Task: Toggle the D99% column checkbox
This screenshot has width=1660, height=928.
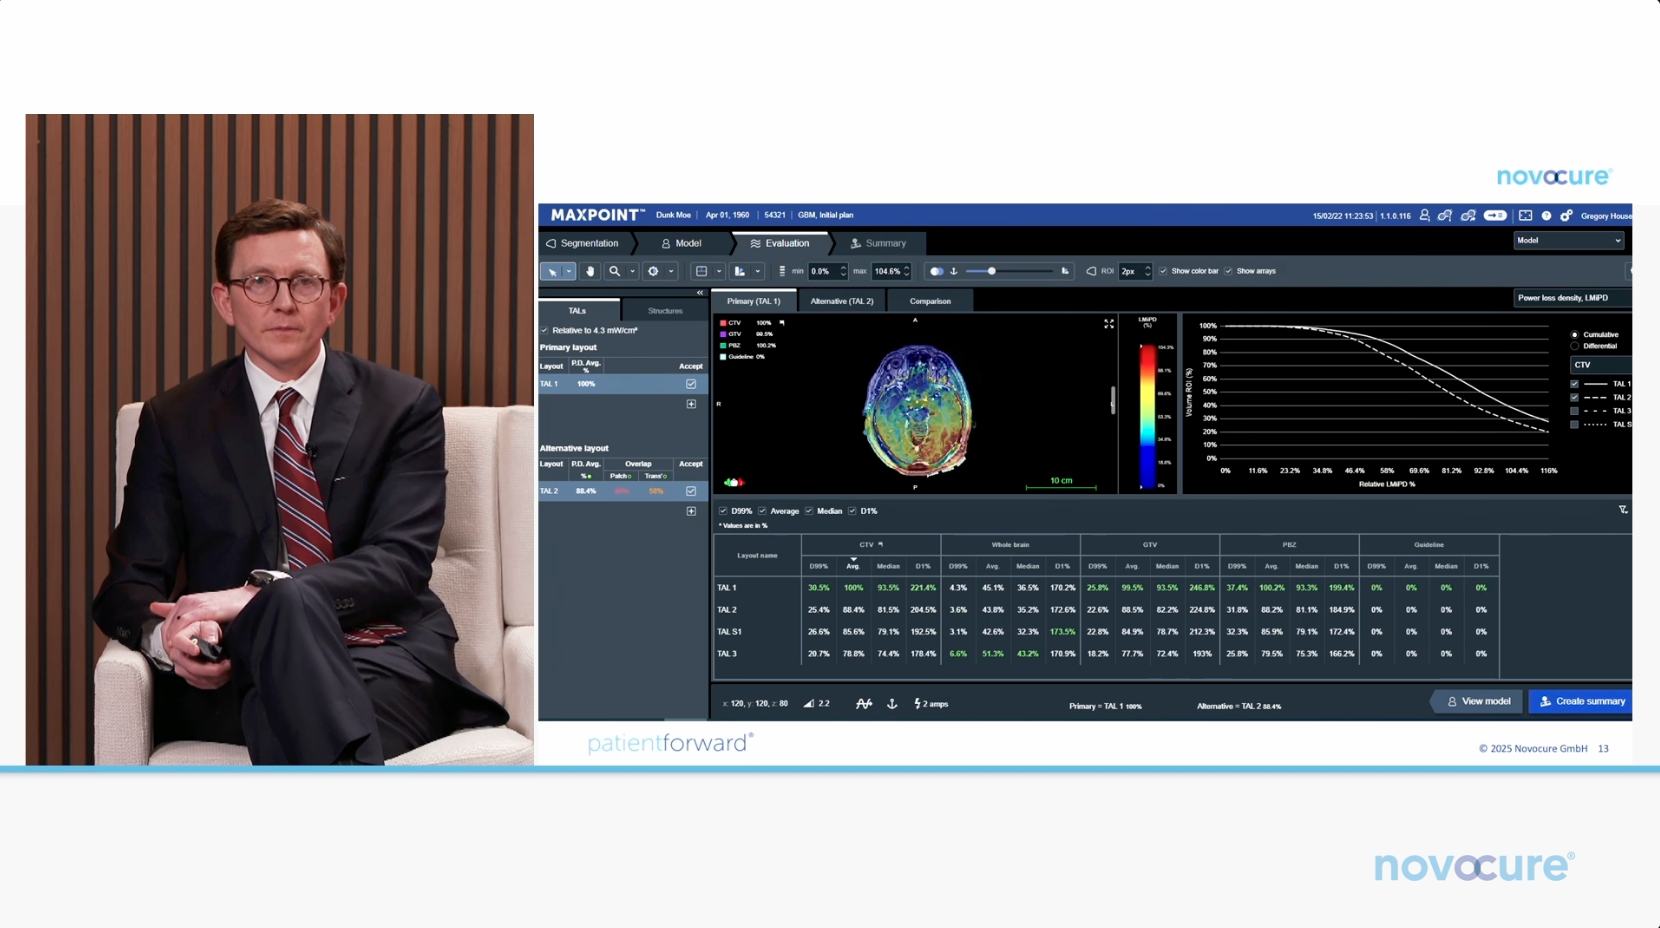Action: [x=723, y=511]
